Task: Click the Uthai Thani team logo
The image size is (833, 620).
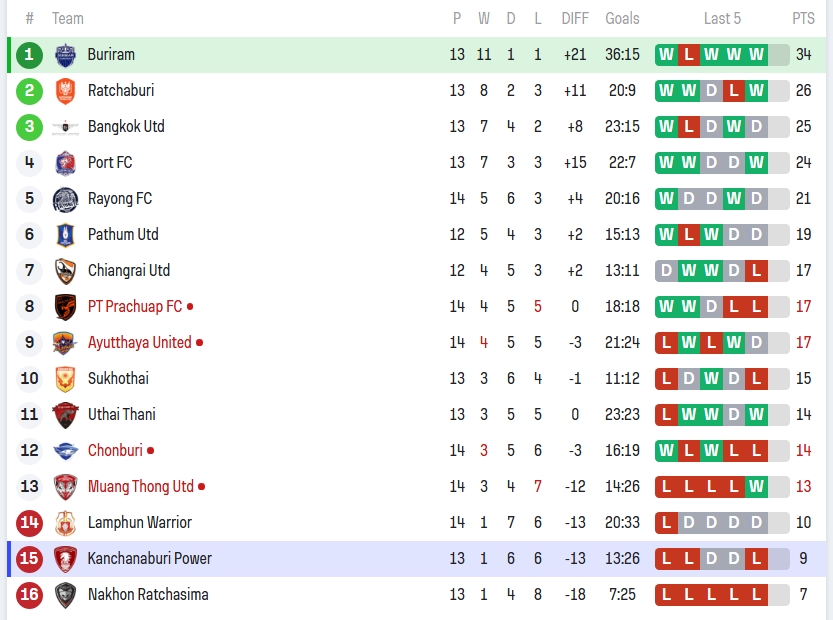Action: coord(65,415)
